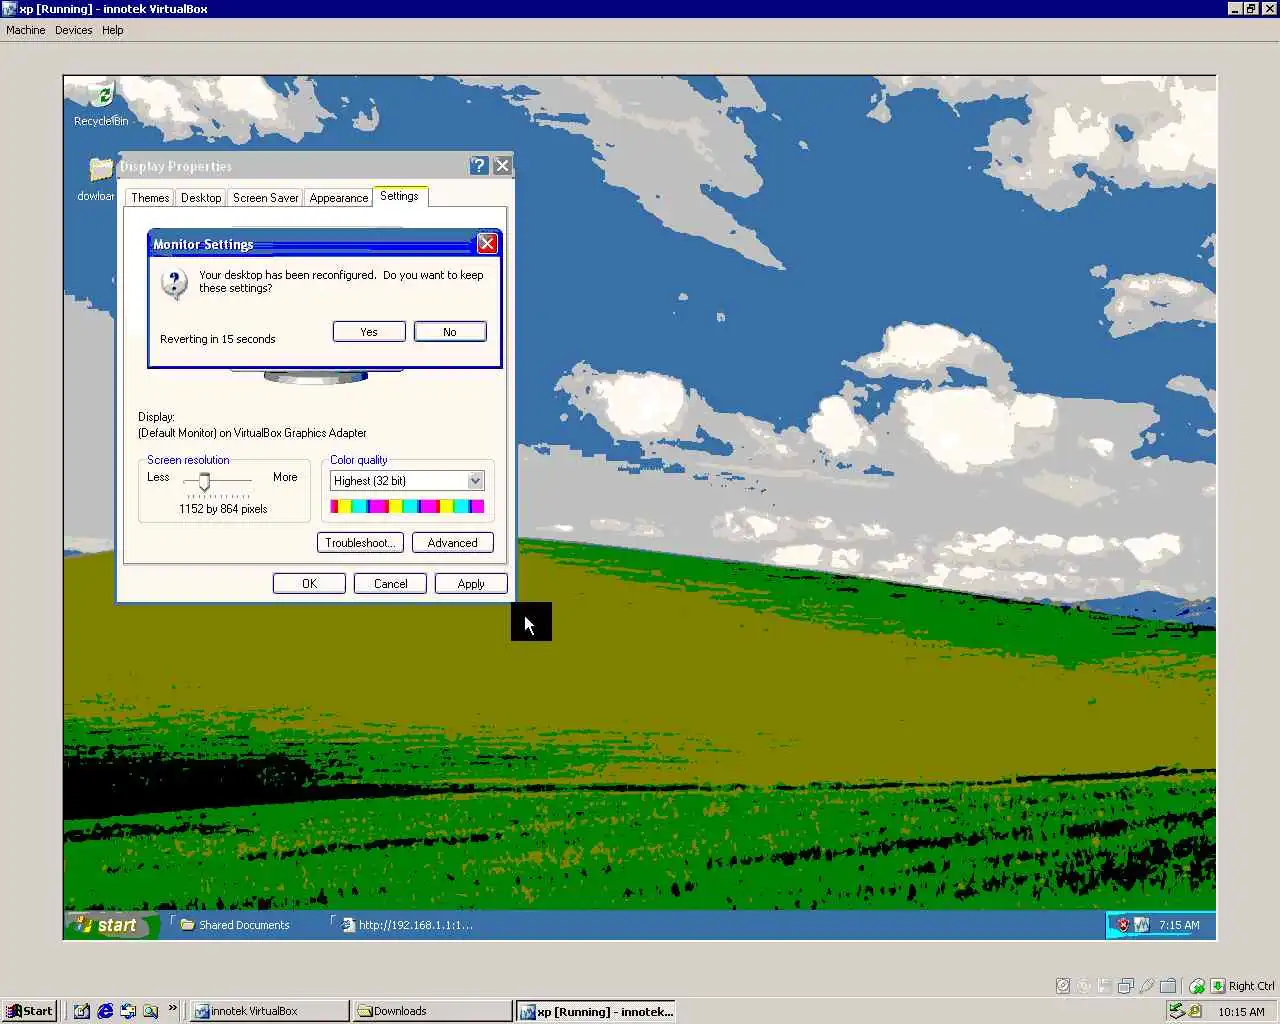1280x1024 pixels.
Task: Click the Display Properties help question-mark button
Action: pyautogui.click(x=479, y=166)
